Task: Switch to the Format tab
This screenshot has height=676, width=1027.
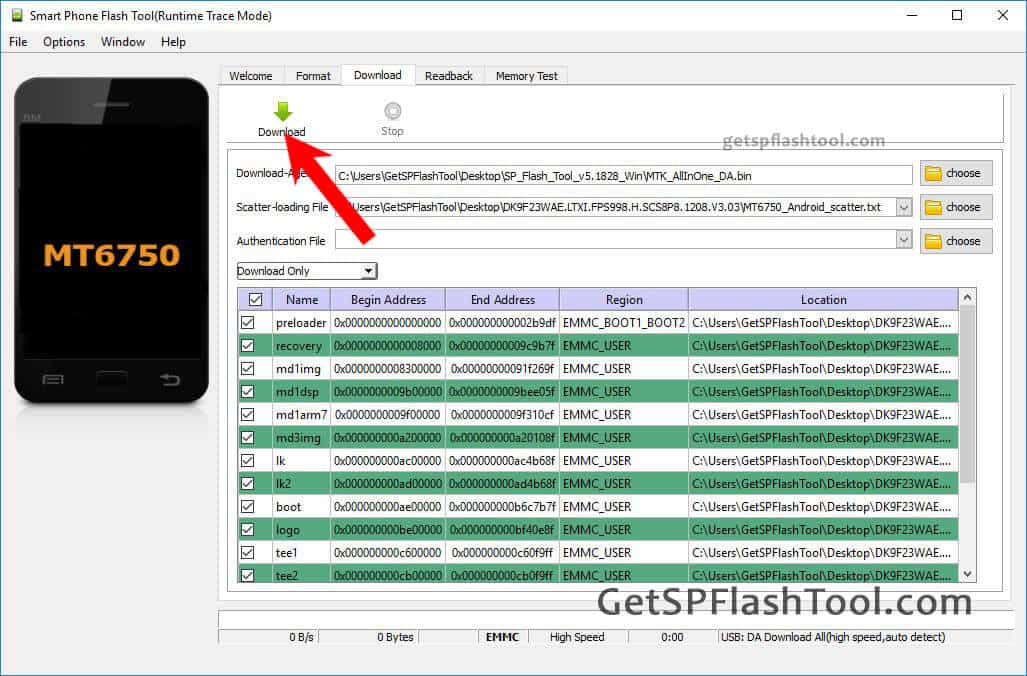Action: coord(313,76)
